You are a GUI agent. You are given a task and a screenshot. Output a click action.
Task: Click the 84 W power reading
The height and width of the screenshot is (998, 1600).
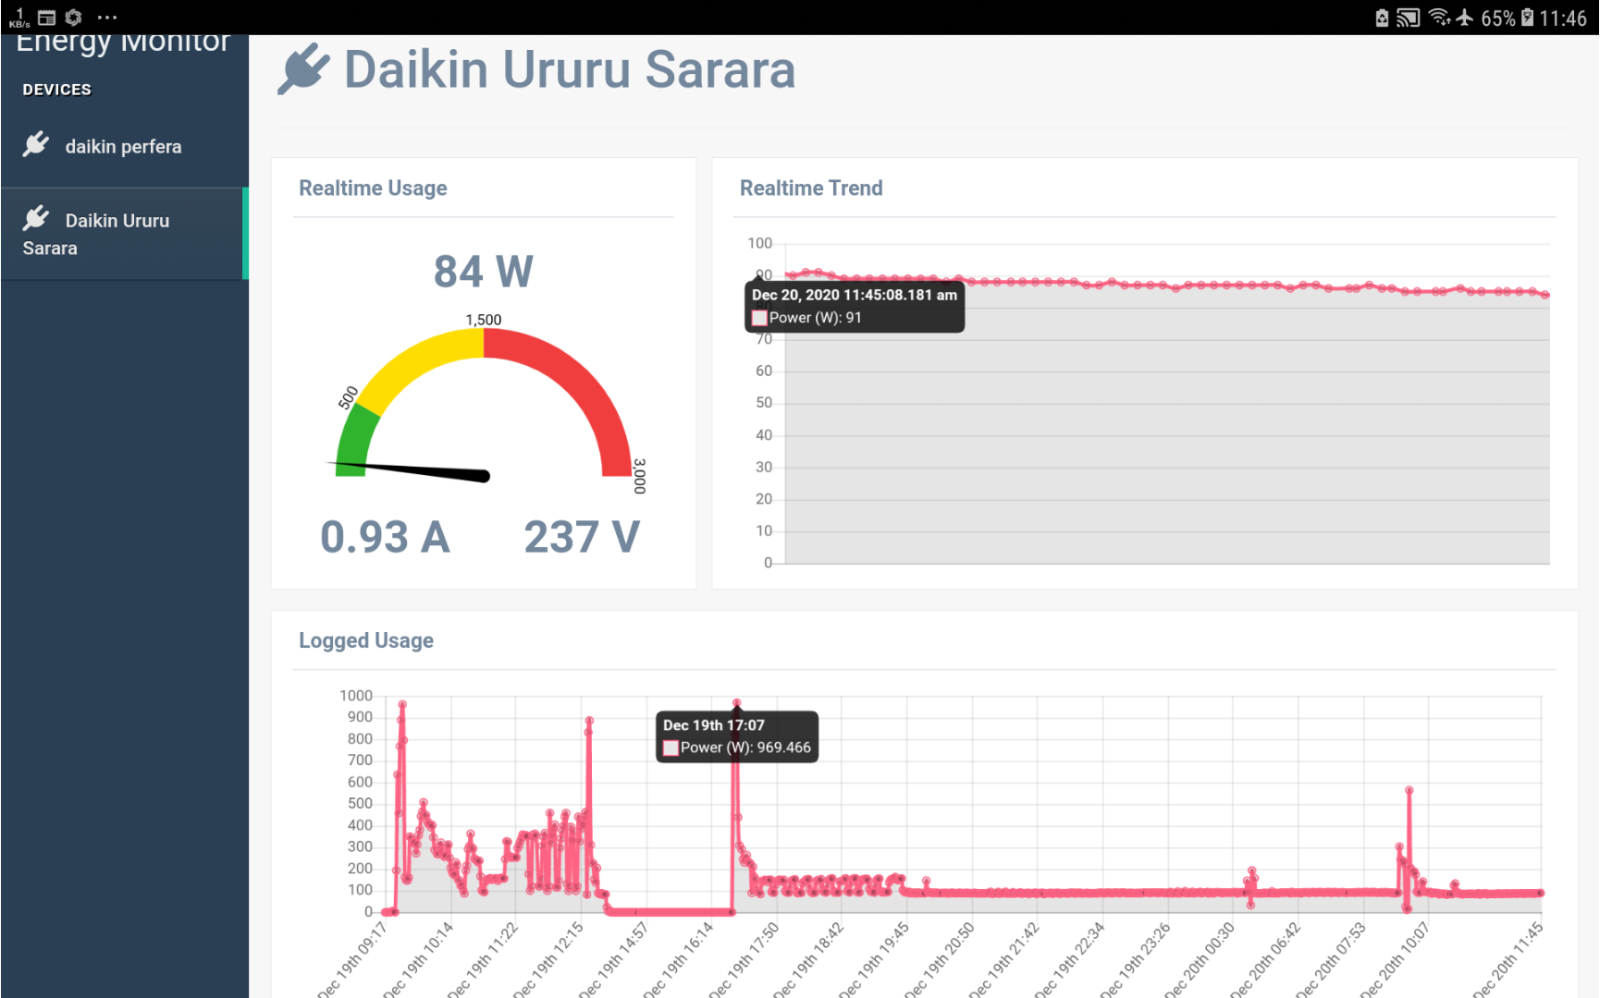coord(484,271)
